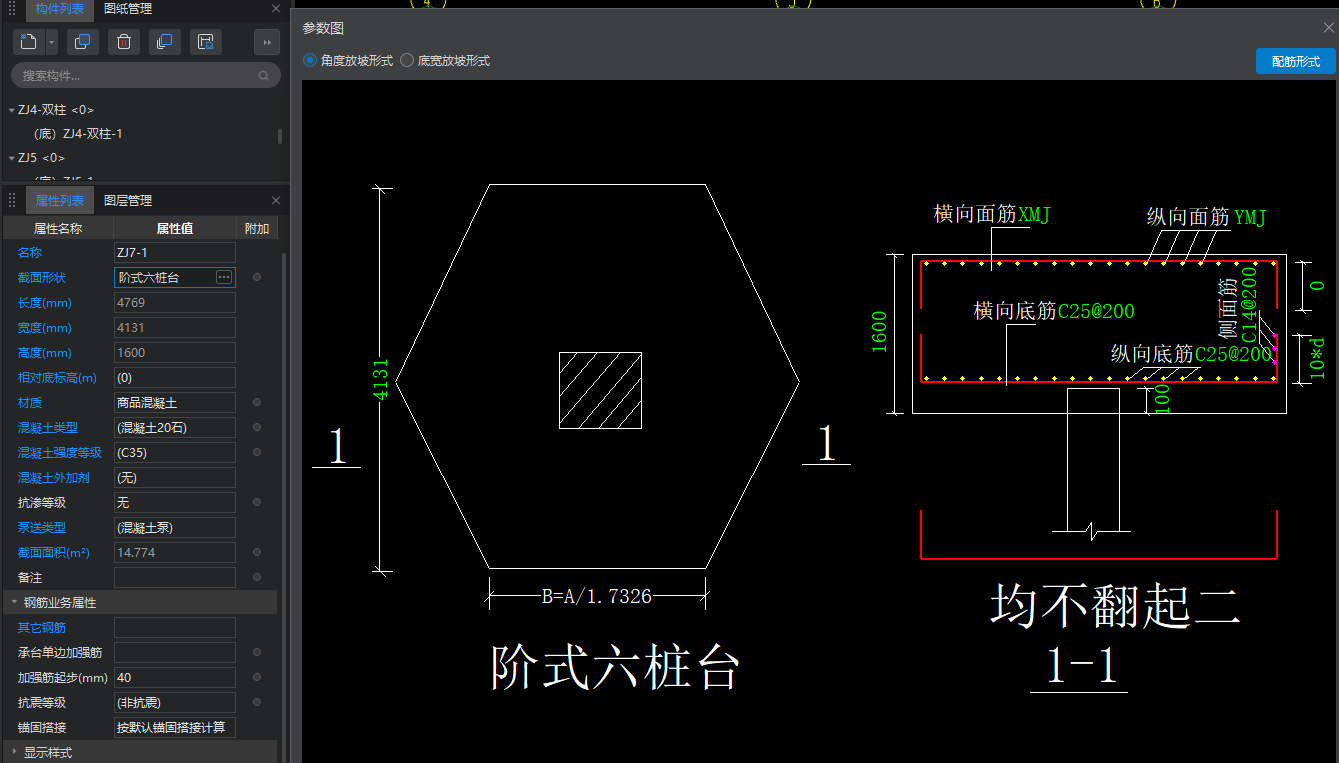The width and height of the screenshot is (1339, 763).
Task: Click the 其它钢筋 value field
Action: coord(175,627)
